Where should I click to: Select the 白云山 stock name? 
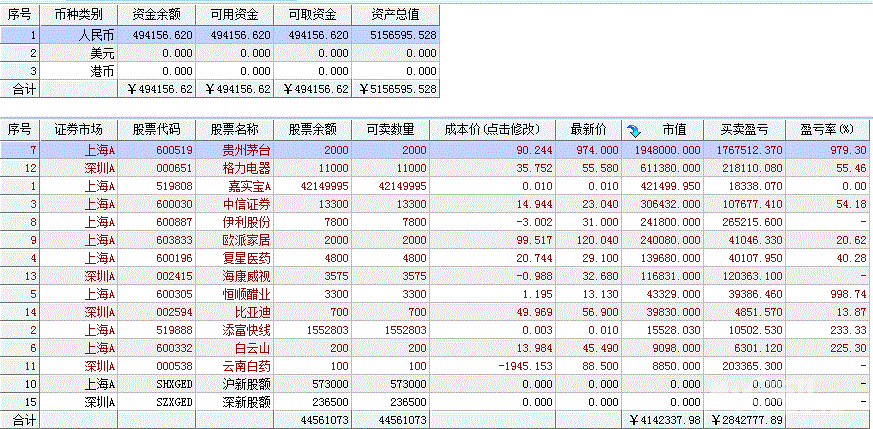(252, 348)
